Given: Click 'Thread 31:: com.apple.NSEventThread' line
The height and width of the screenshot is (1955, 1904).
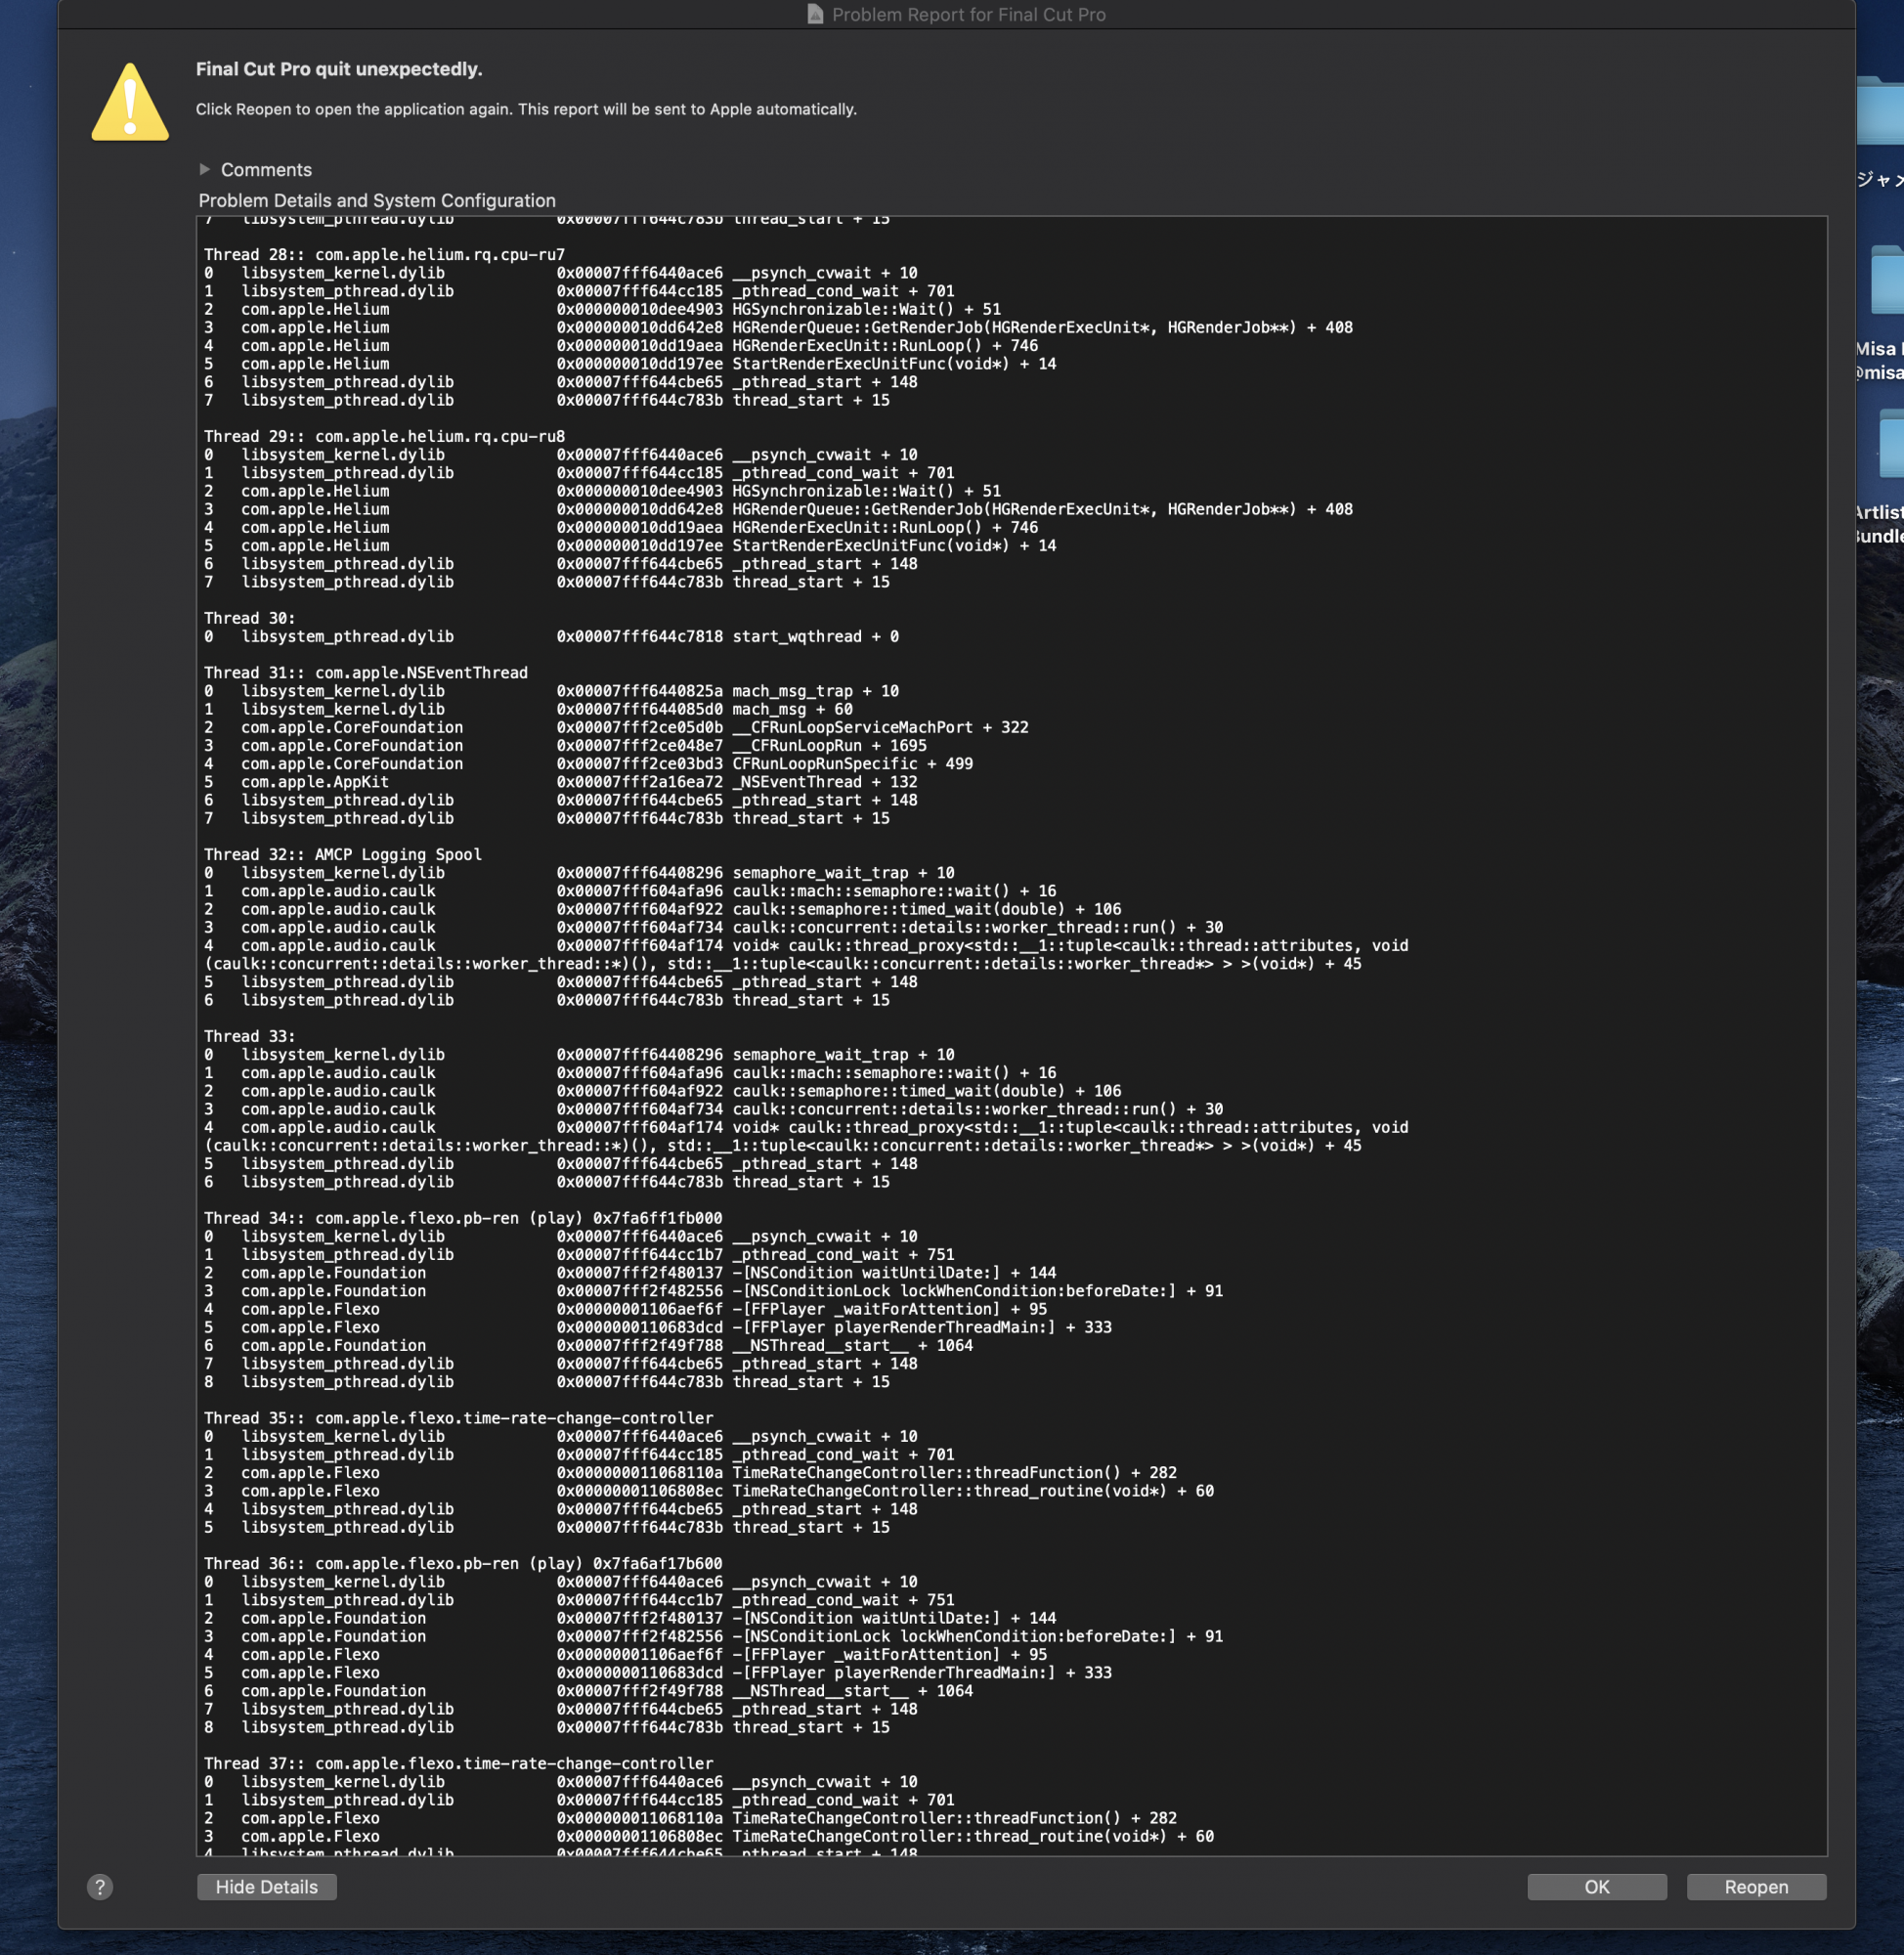Looking at the screenshot, I should click(x=366, y=673).
